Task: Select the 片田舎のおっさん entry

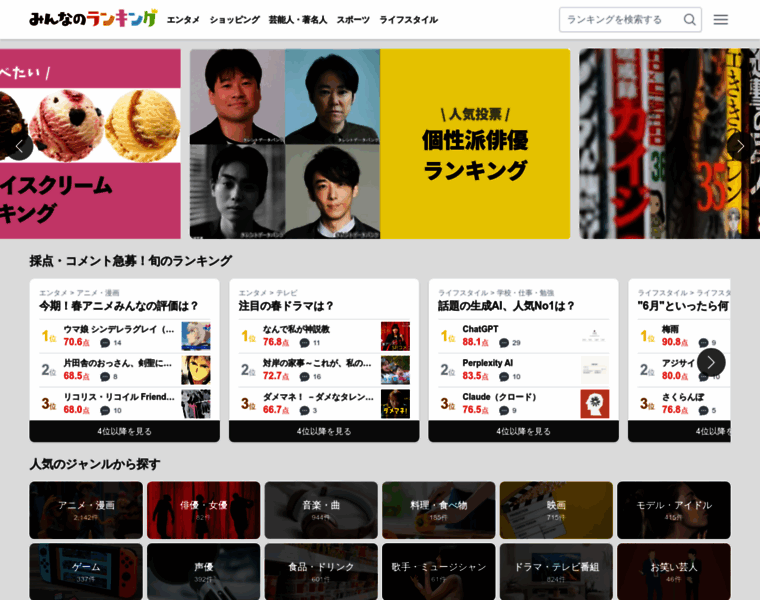Action: 125,370
